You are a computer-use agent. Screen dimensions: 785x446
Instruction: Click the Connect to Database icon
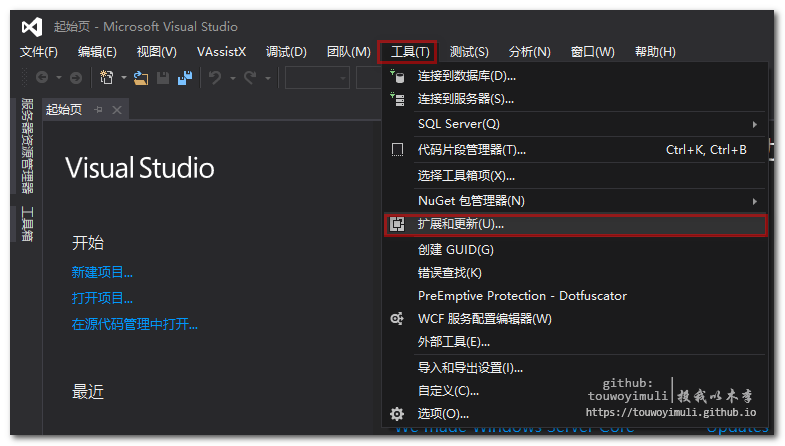coord(397,76)
